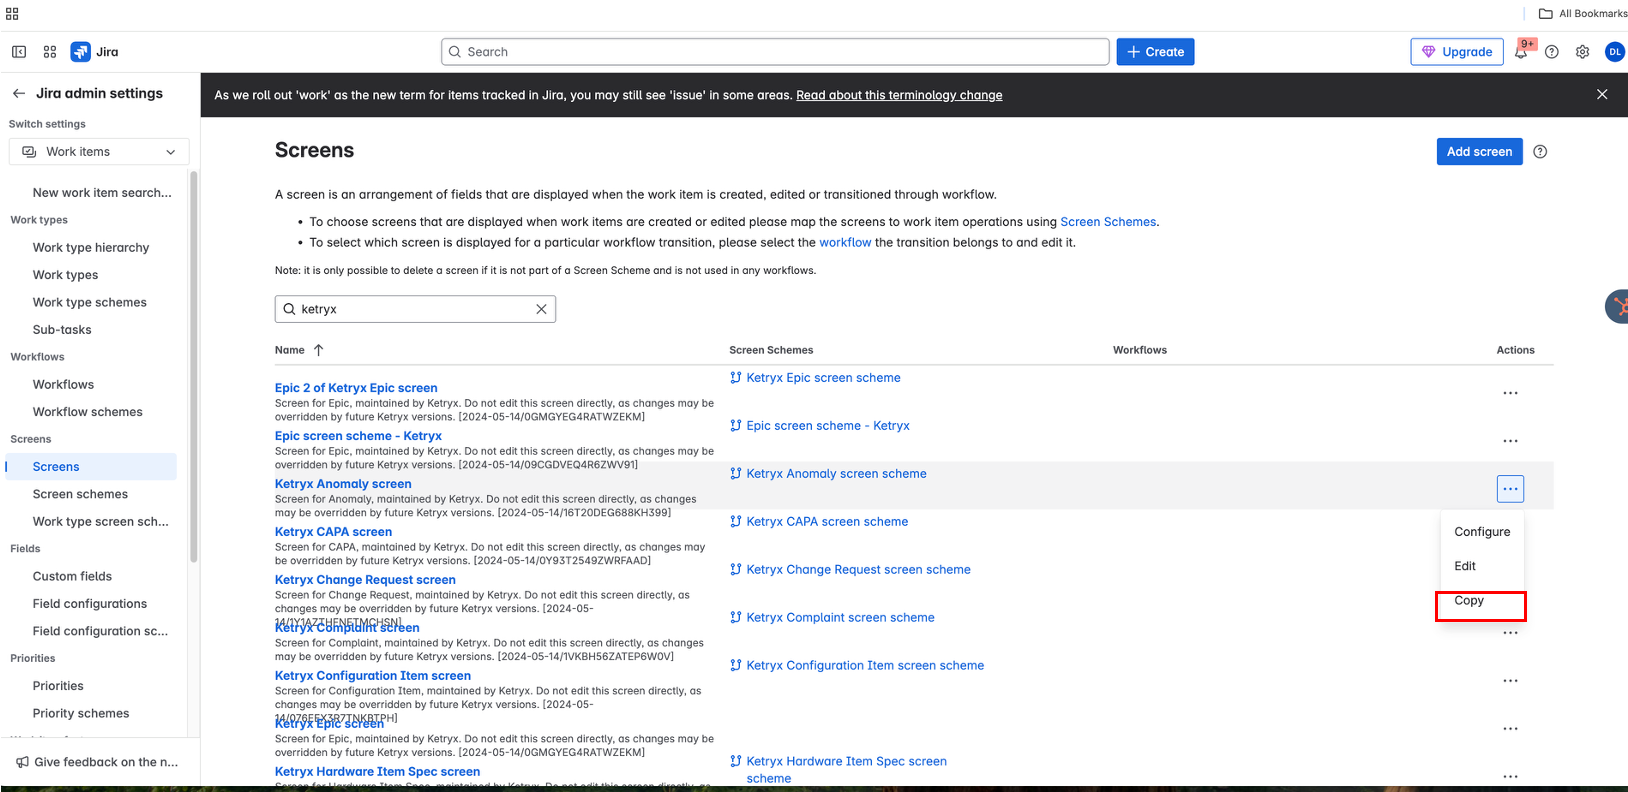
Task: Open Work type hierarchy in sidebar
Action: [x=91, y=248]
